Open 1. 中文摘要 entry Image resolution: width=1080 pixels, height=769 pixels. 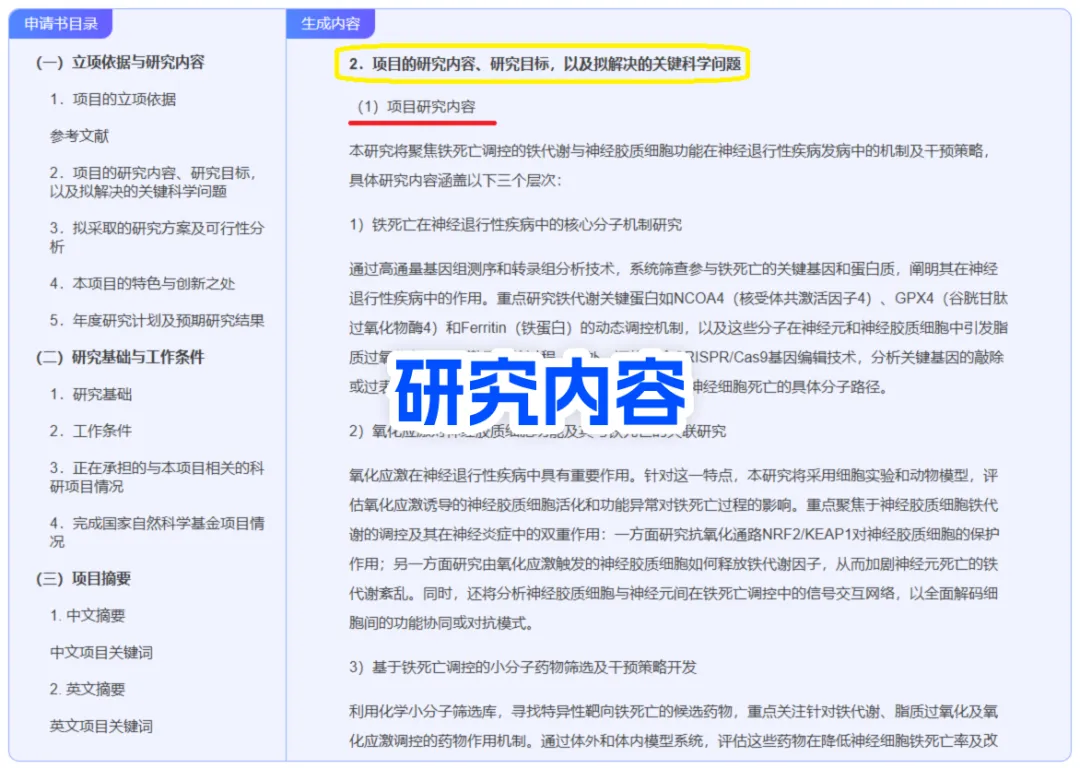[x=87, y=615]
